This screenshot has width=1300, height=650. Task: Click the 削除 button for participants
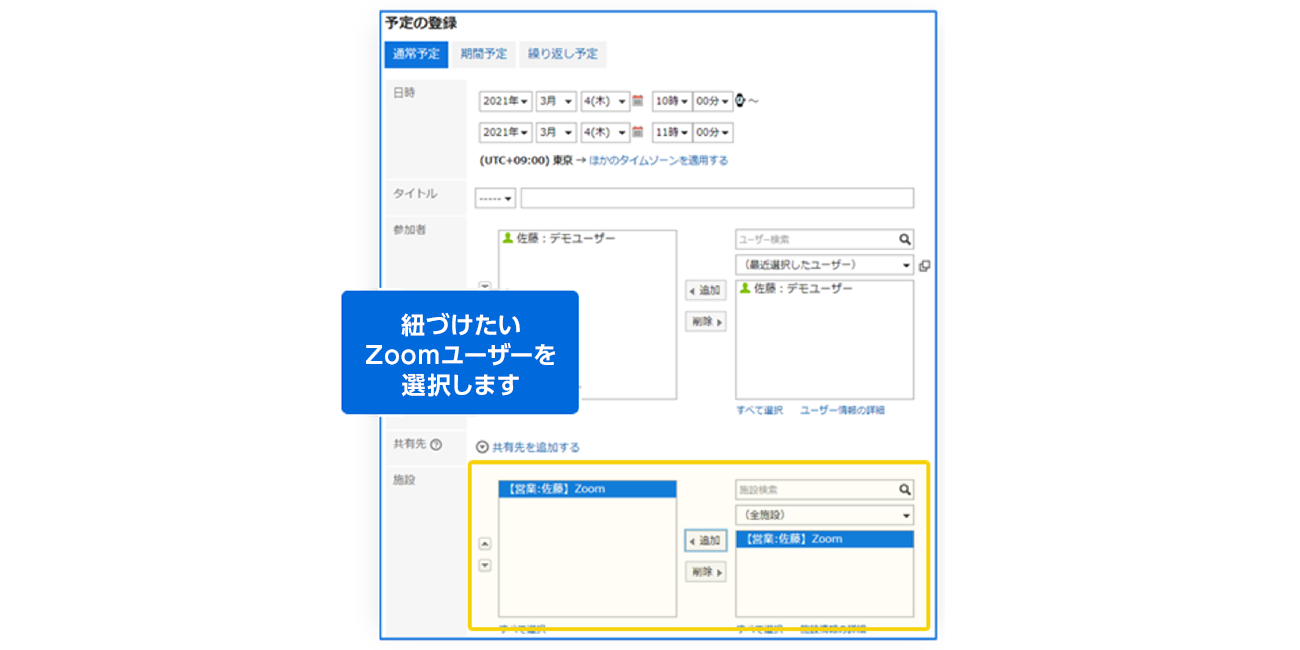705,322
